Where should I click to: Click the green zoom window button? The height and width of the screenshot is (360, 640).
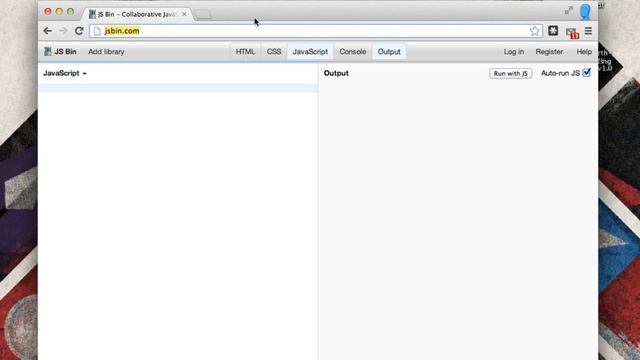point(71,11)
